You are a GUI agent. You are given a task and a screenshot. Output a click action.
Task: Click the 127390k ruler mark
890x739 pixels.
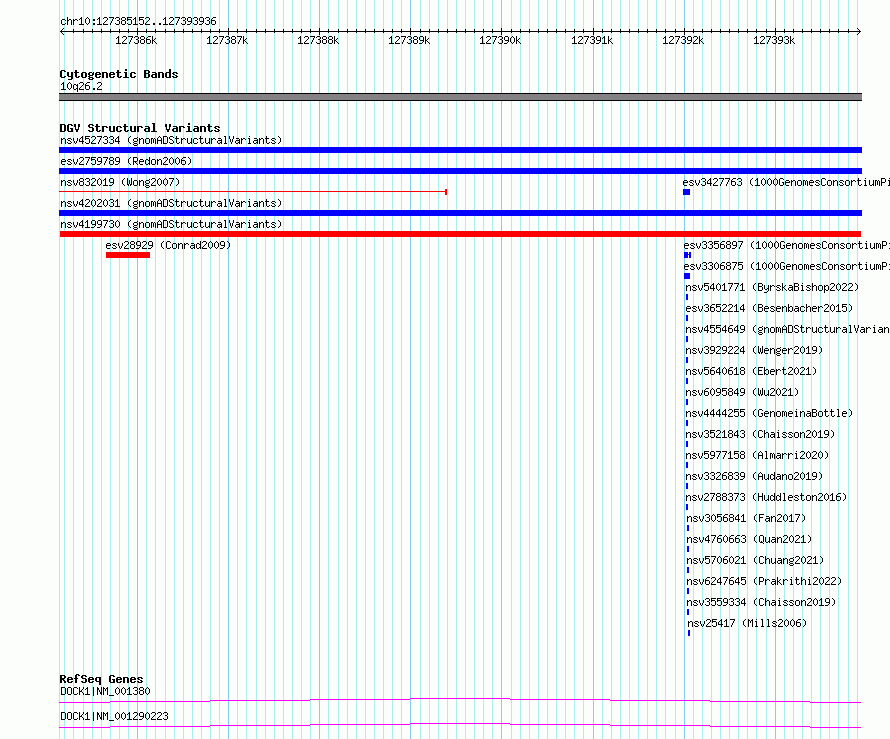pos(500,40)
